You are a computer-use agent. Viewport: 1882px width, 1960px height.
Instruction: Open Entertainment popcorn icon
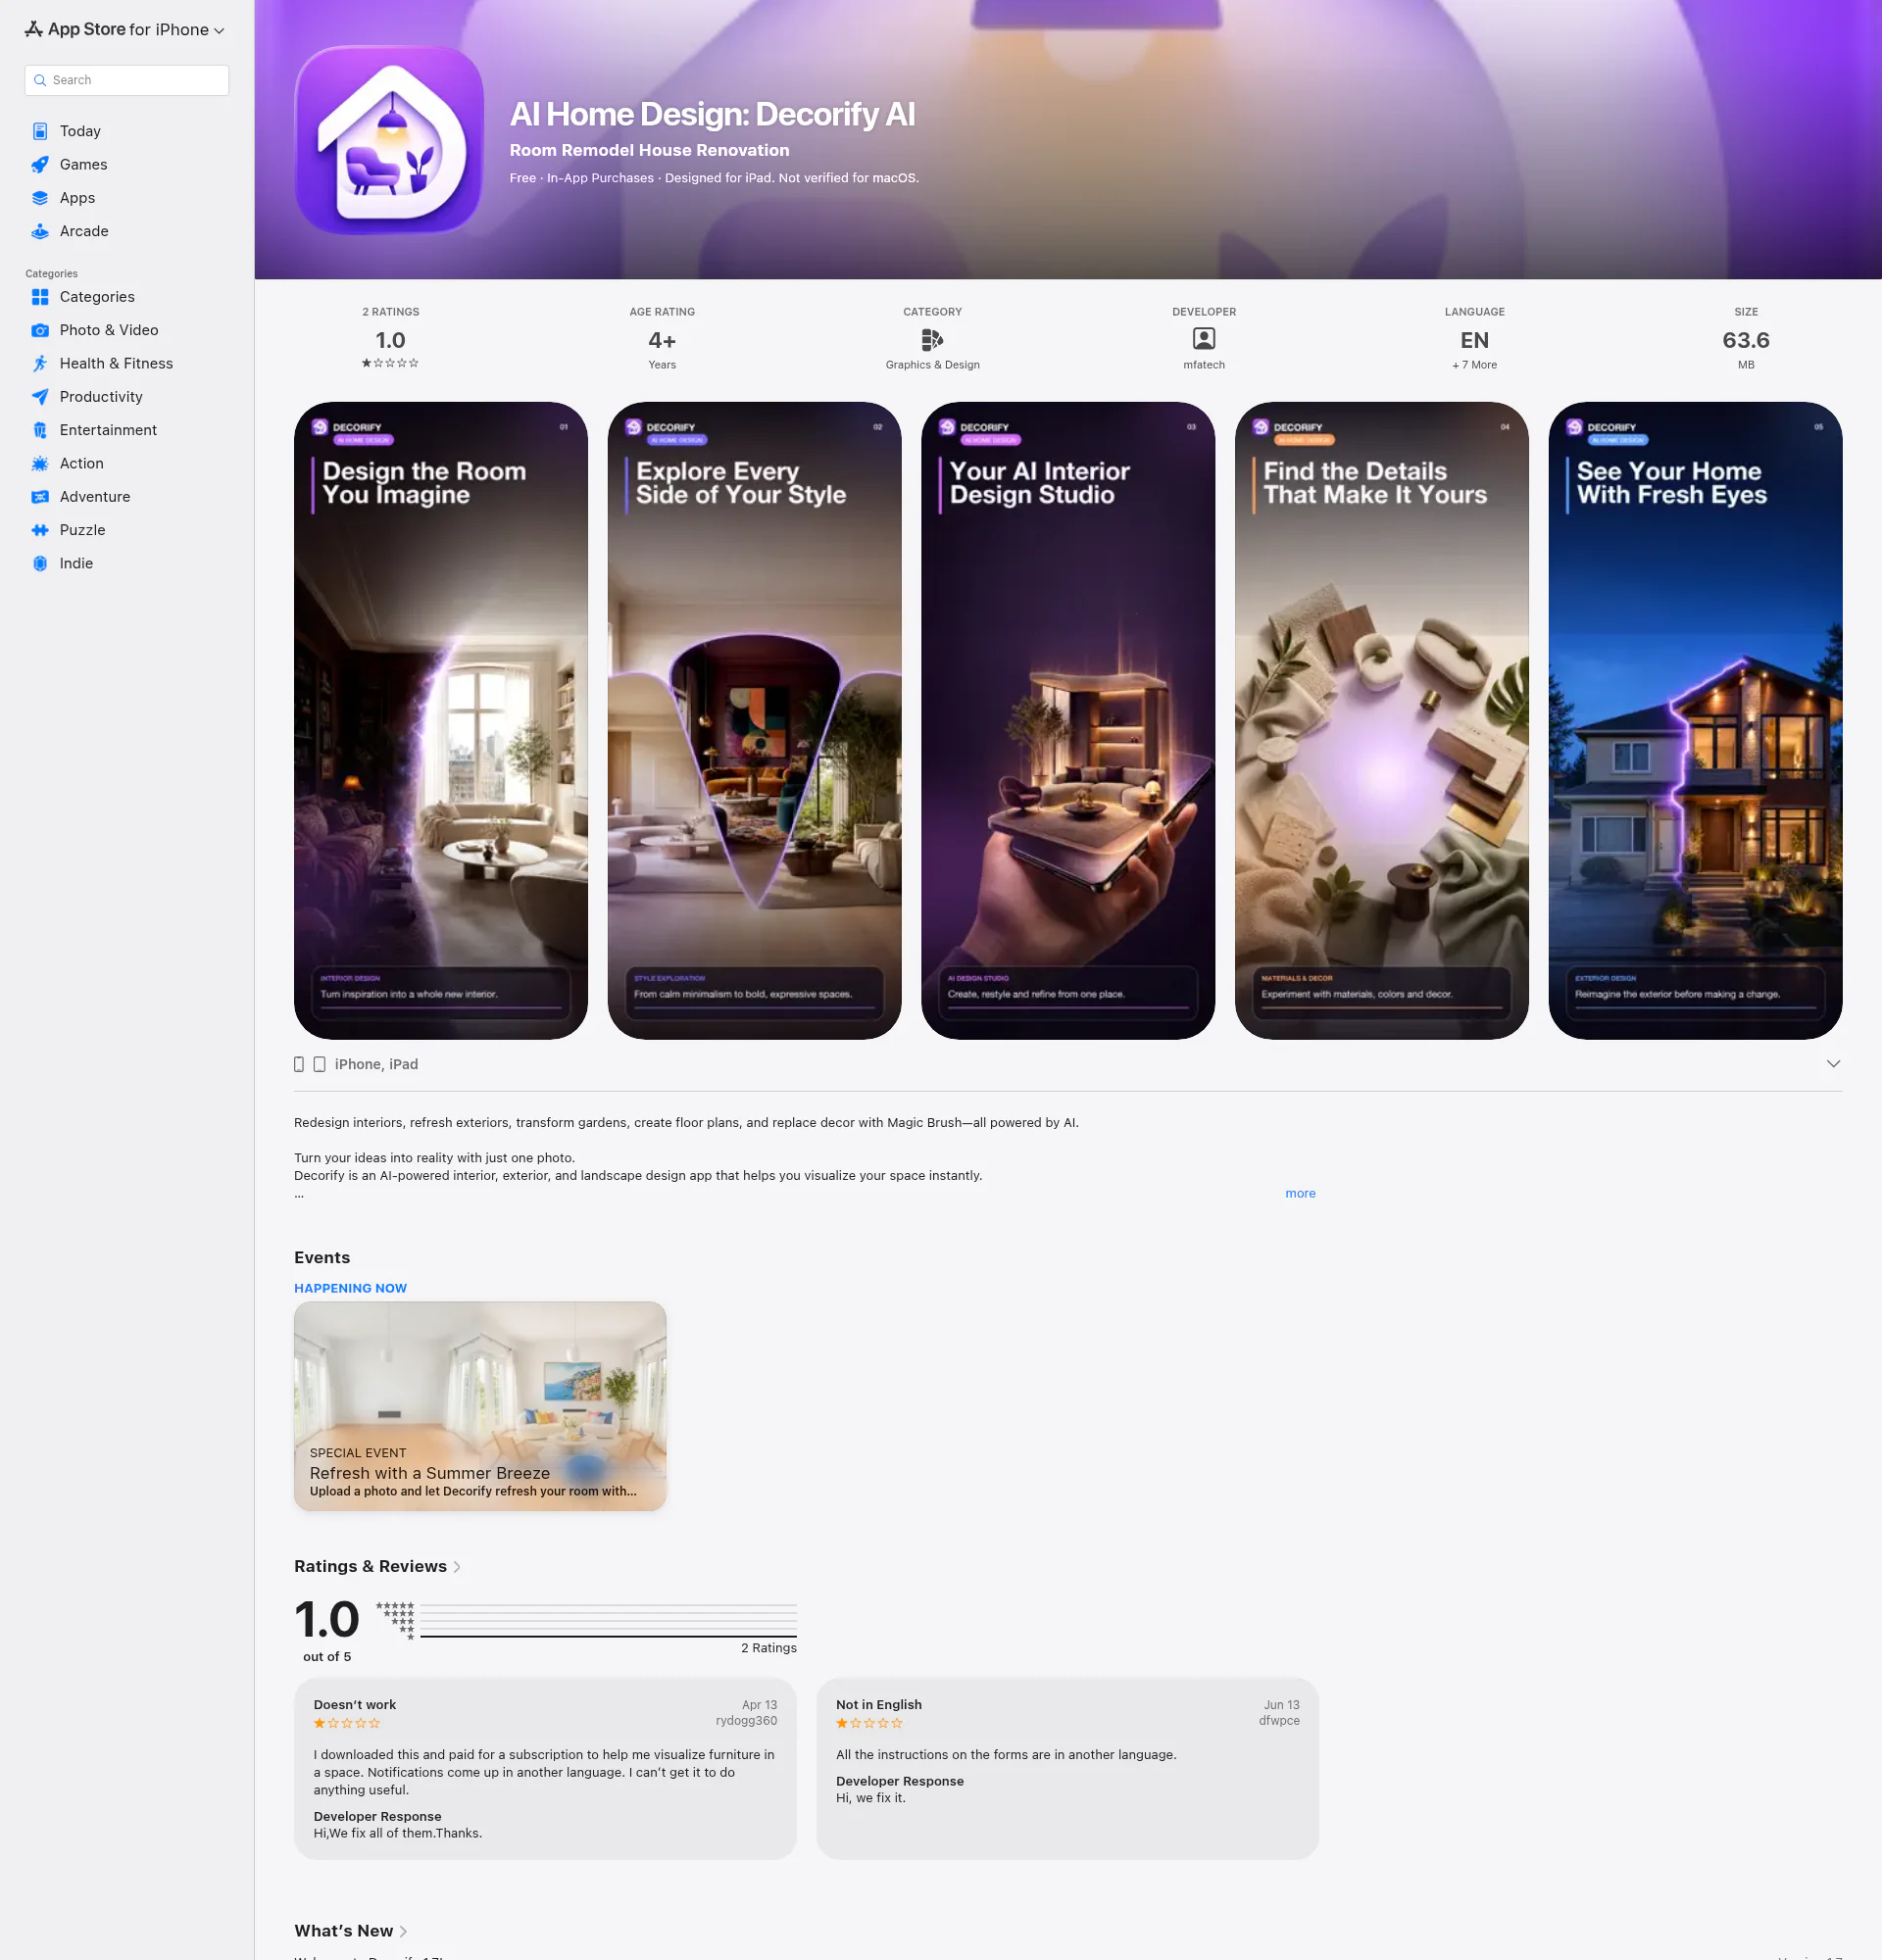[x=40, y=430]
